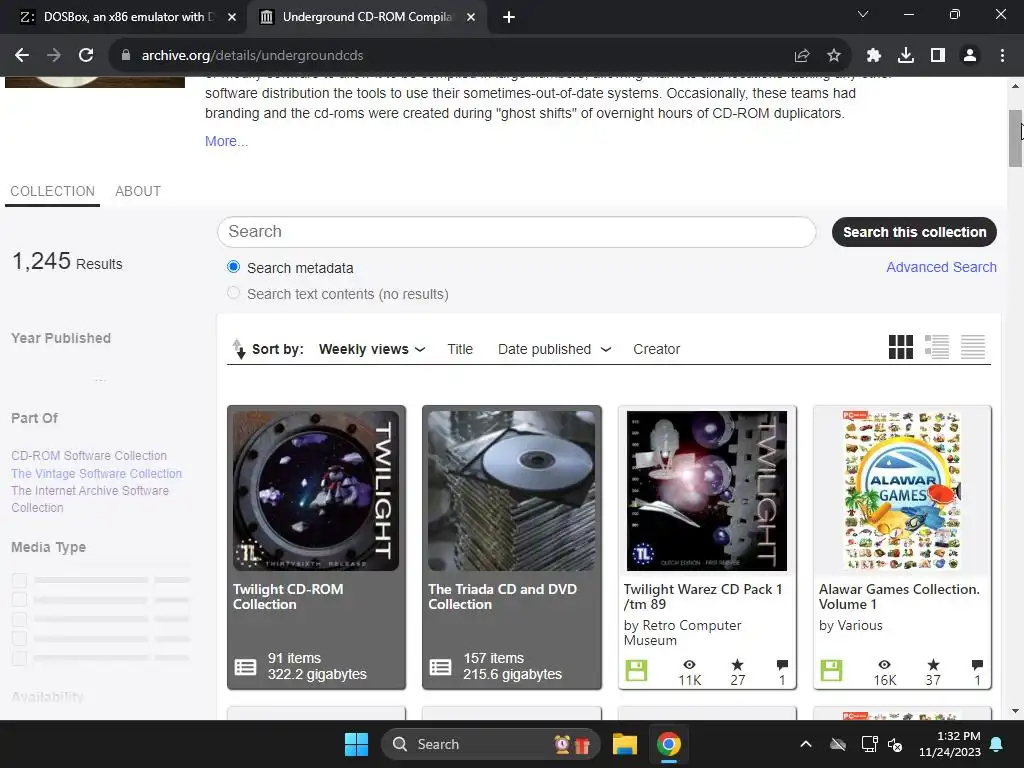Open the Twilight CD-ROM Collection thumbnail
This screenshot has height=768, width=1024.
316,490
